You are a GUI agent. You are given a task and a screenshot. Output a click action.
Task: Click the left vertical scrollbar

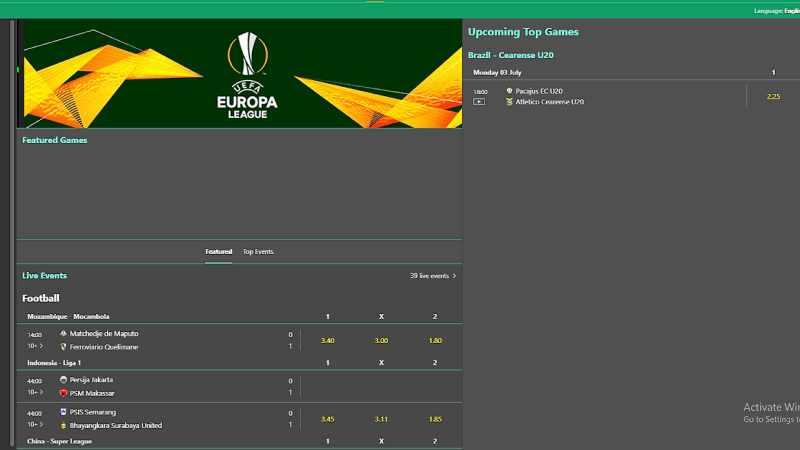coord(12,235)
